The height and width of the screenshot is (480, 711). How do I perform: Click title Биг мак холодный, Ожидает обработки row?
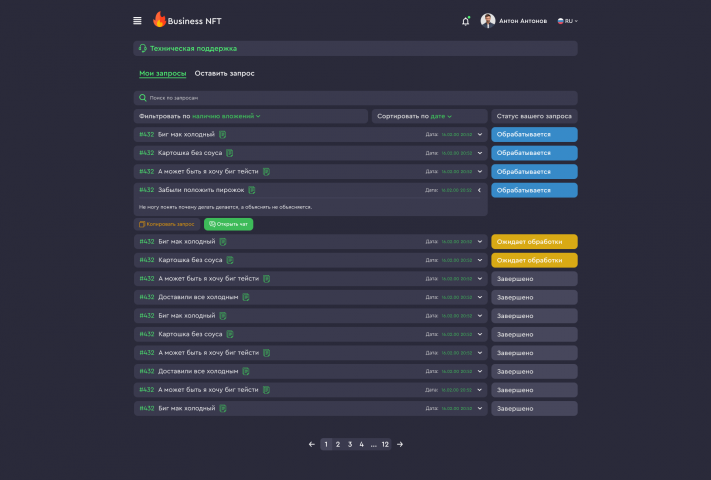(187, 242)
